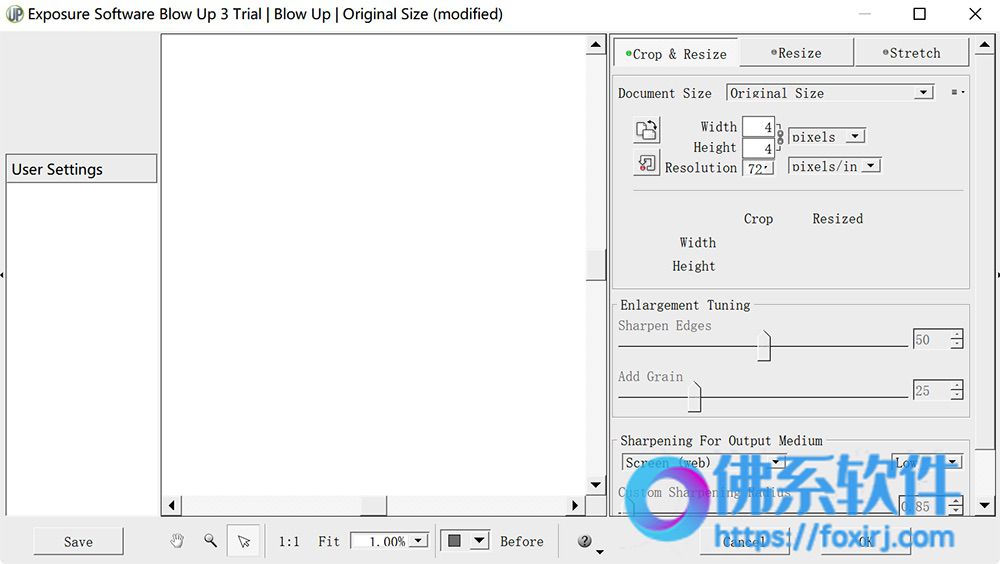The height and width of the screenshot is (564, 1000).
Task: Adjust Custom Sharpening Radius stepper
Action: tap(955, 506)
